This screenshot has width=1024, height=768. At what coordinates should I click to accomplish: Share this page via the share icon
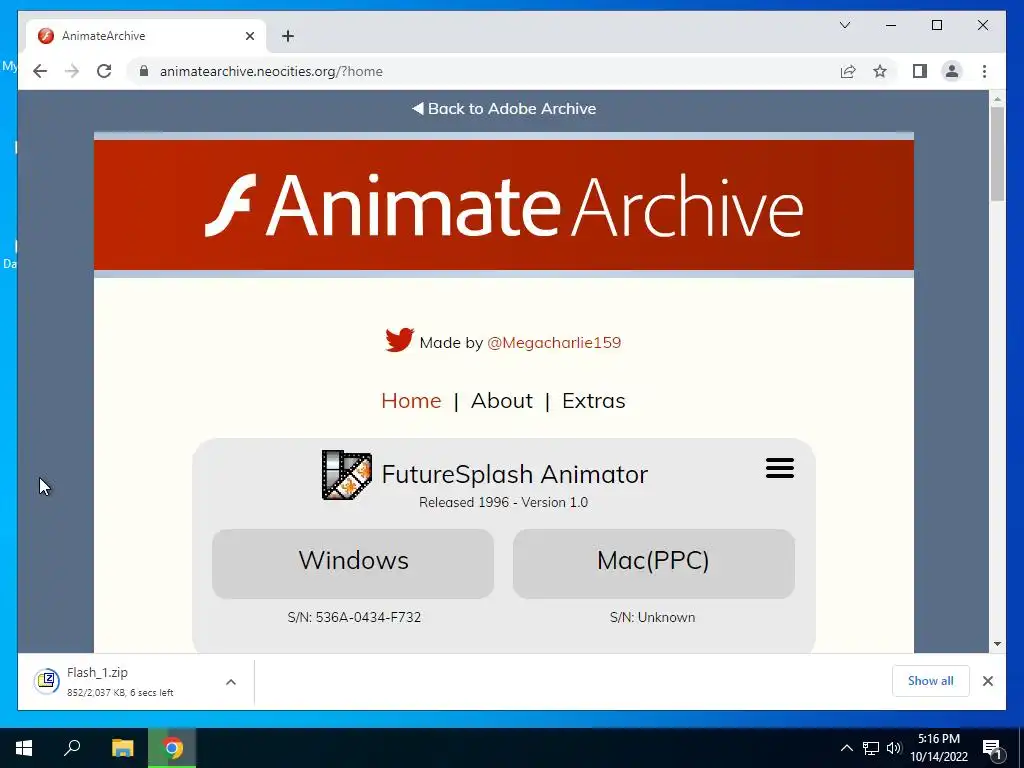pos(848,71)
